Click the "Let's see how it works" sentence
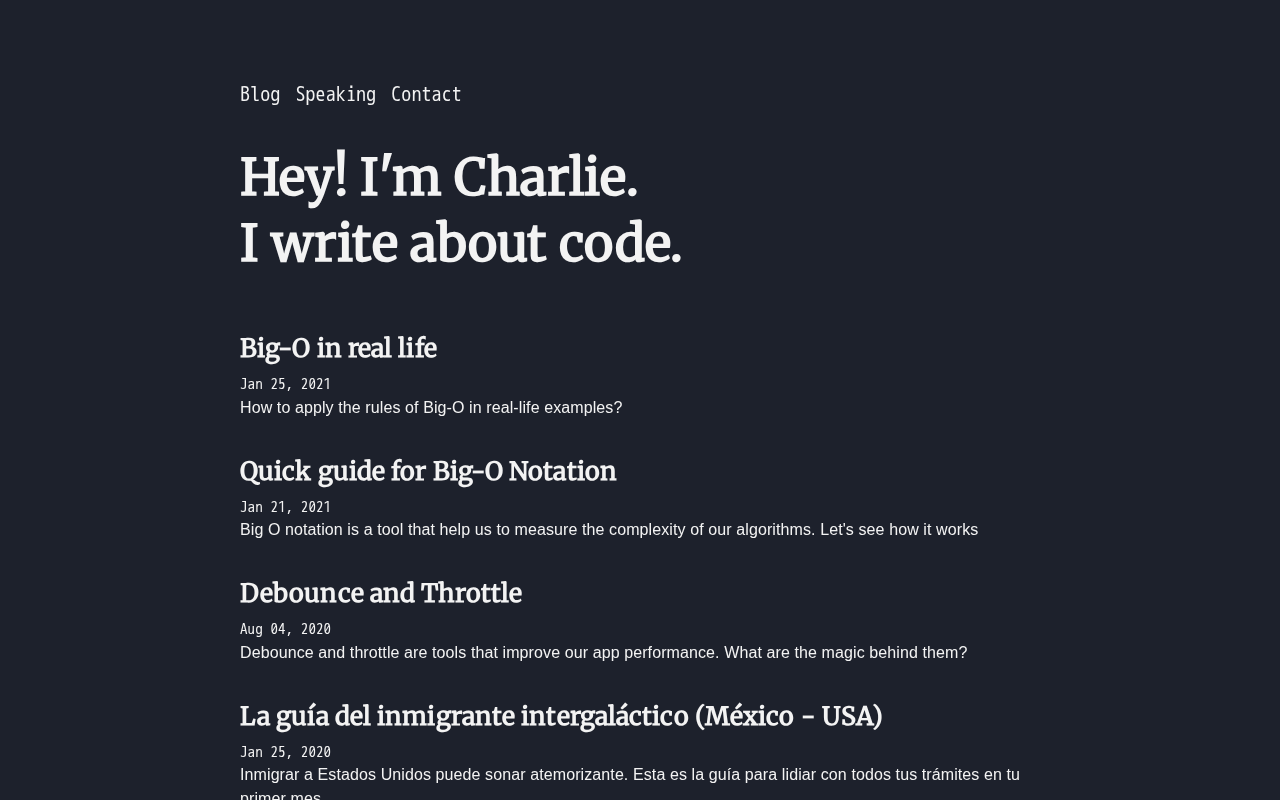Screen dimensions: 1280x800 (x=898, y=529)
